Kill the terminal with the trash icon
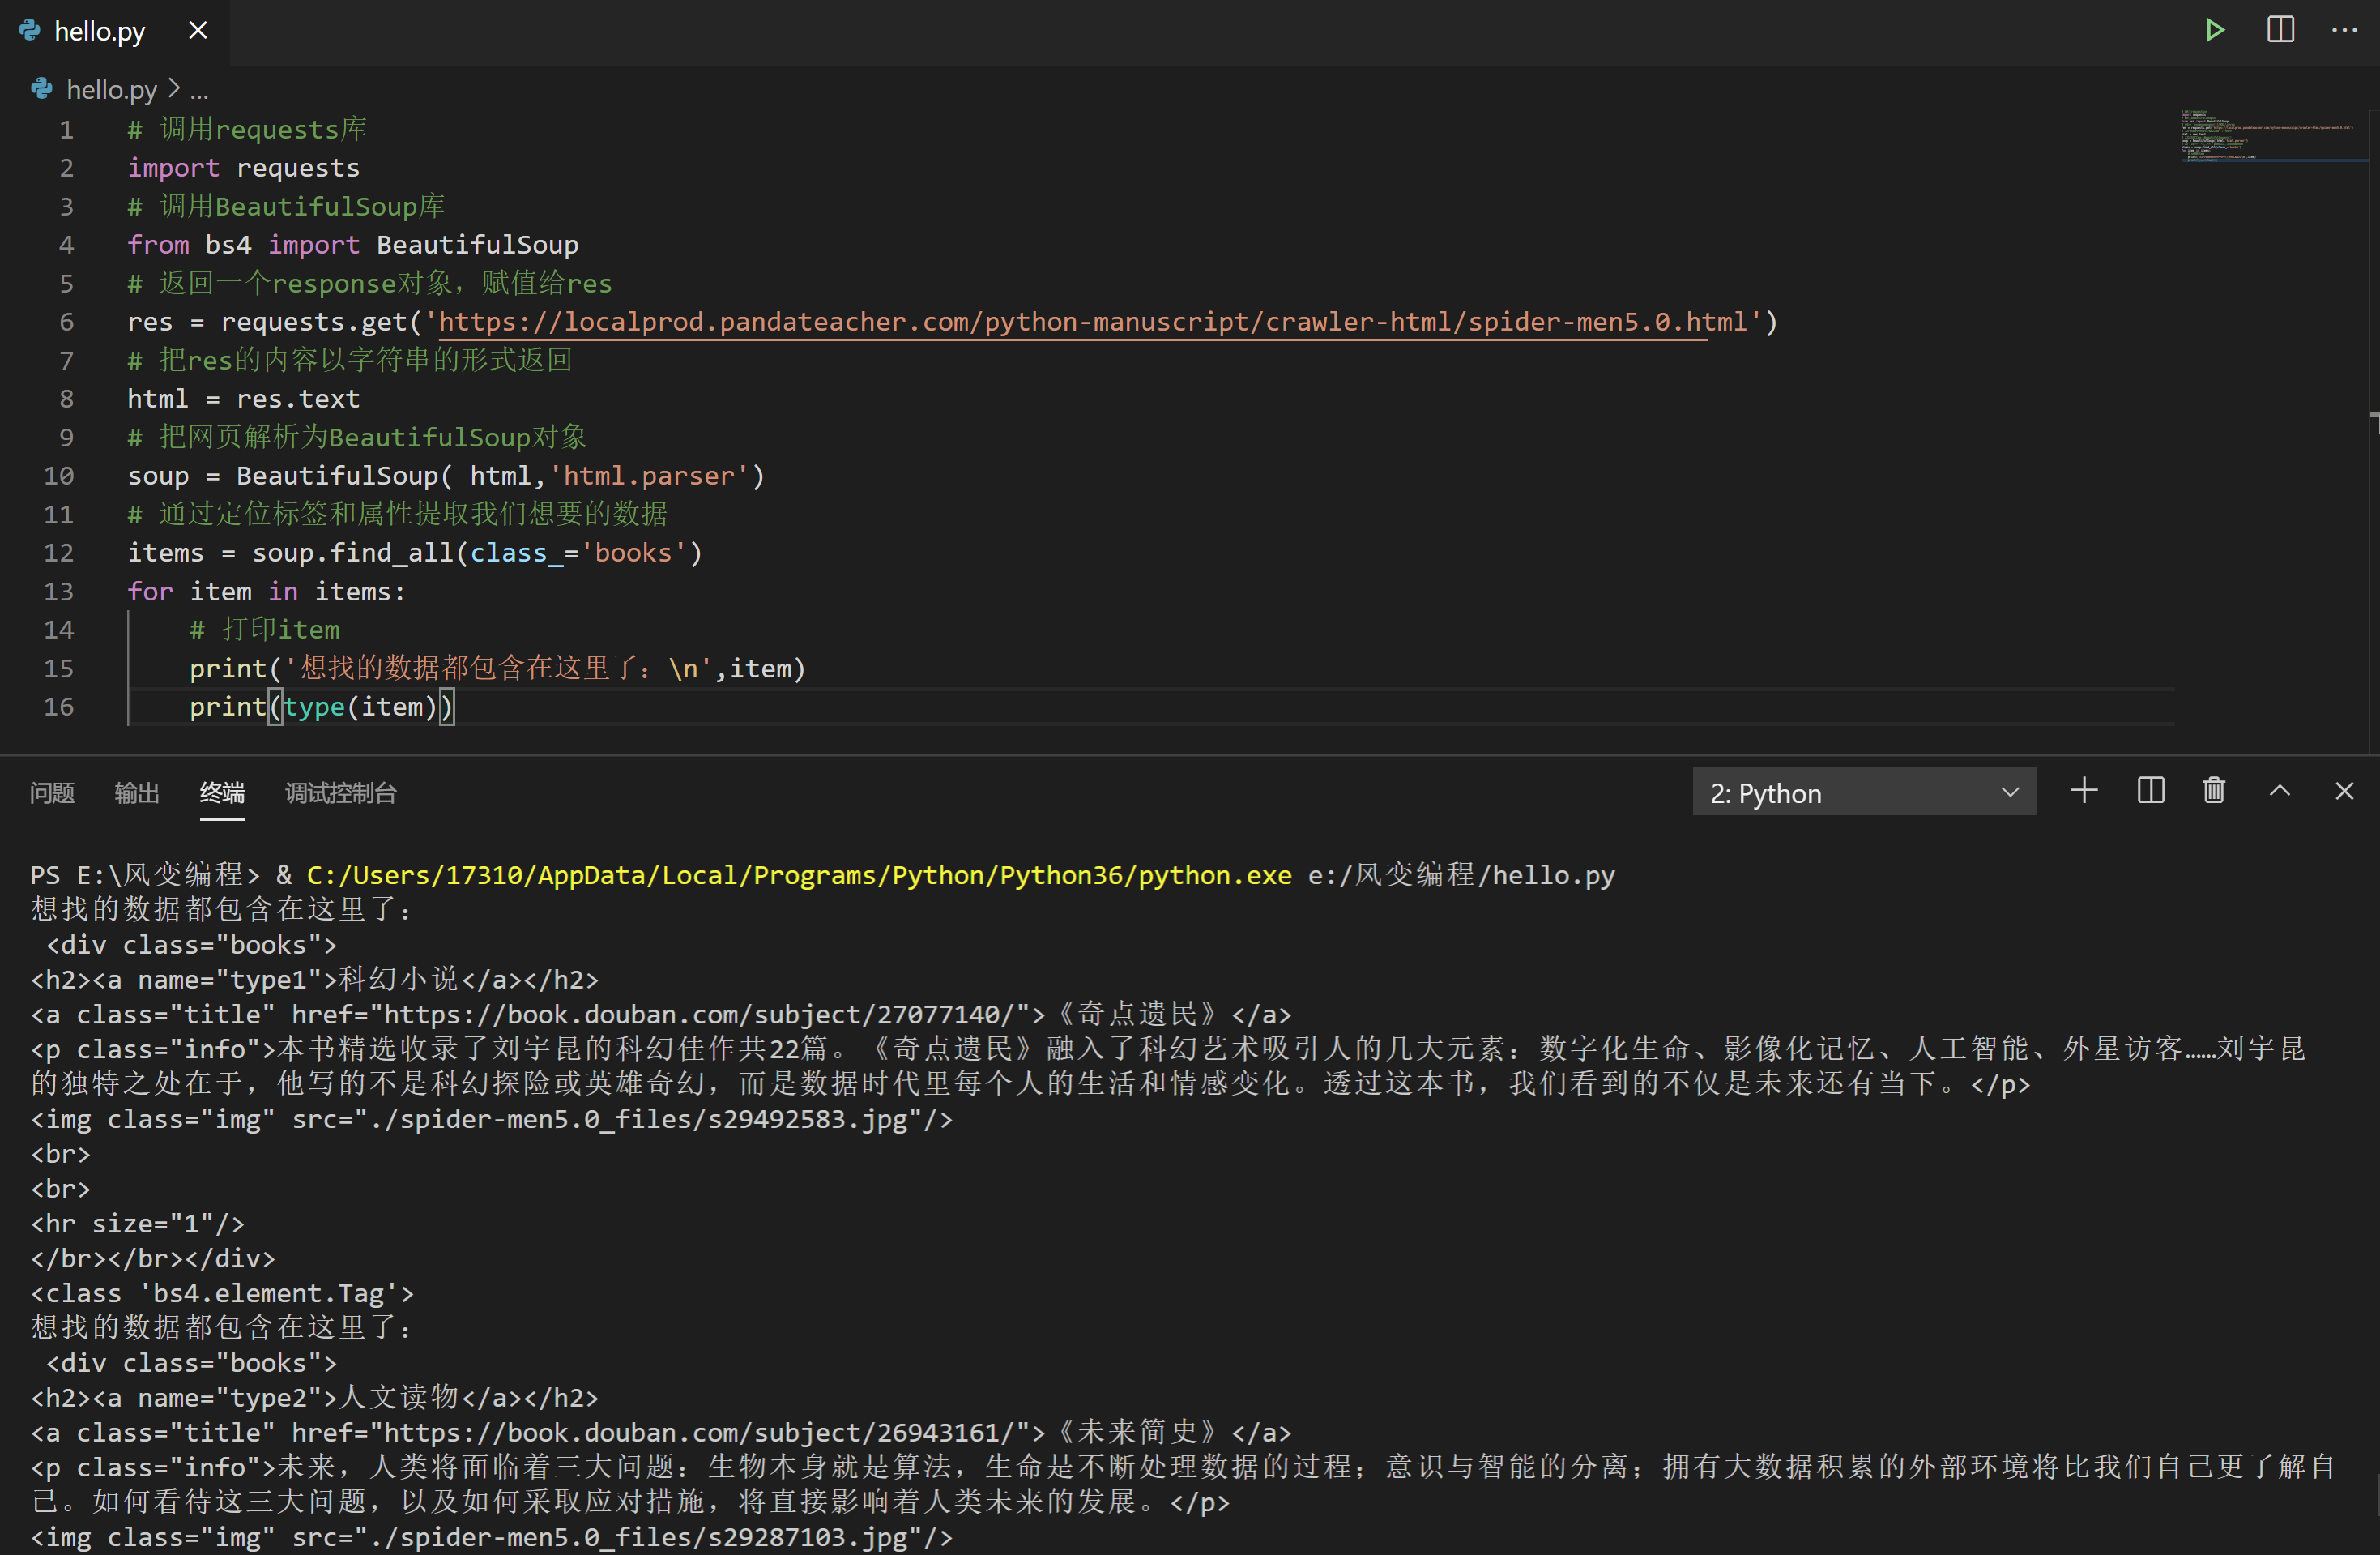 [2214, 791]
